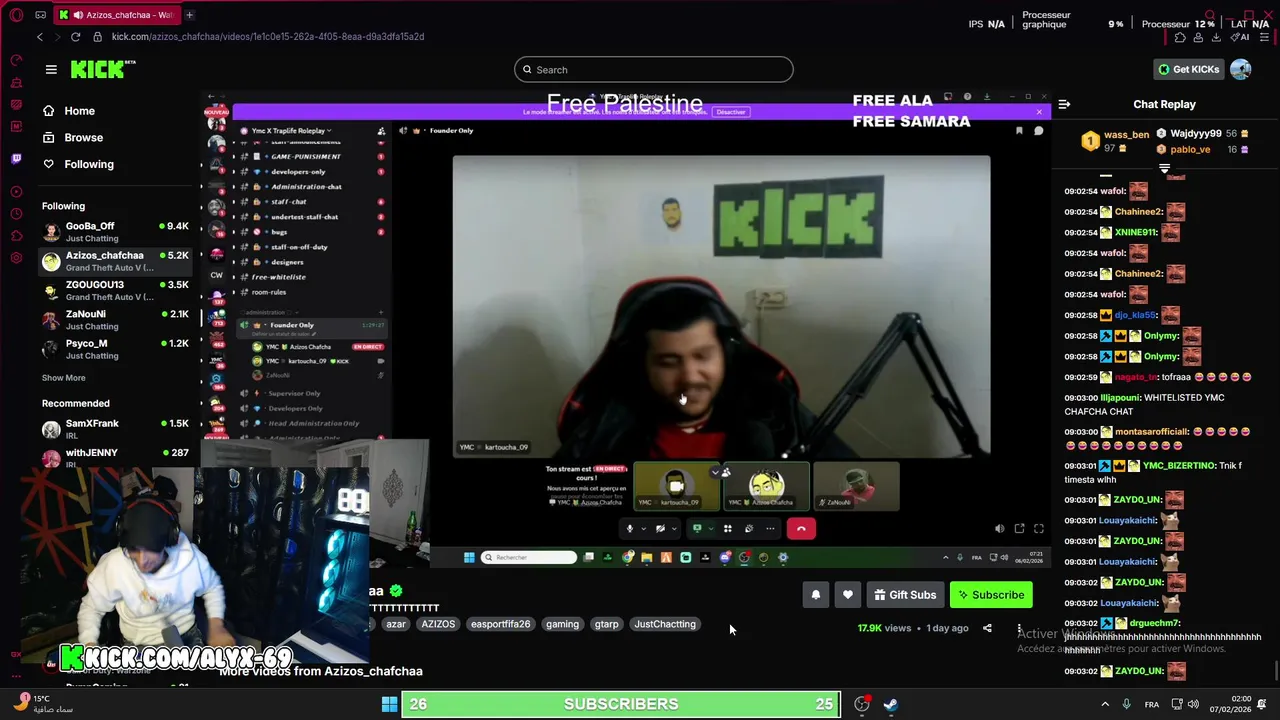Open SamXFrank recommended channel
Screen dimensions: 1280x720
115,429
